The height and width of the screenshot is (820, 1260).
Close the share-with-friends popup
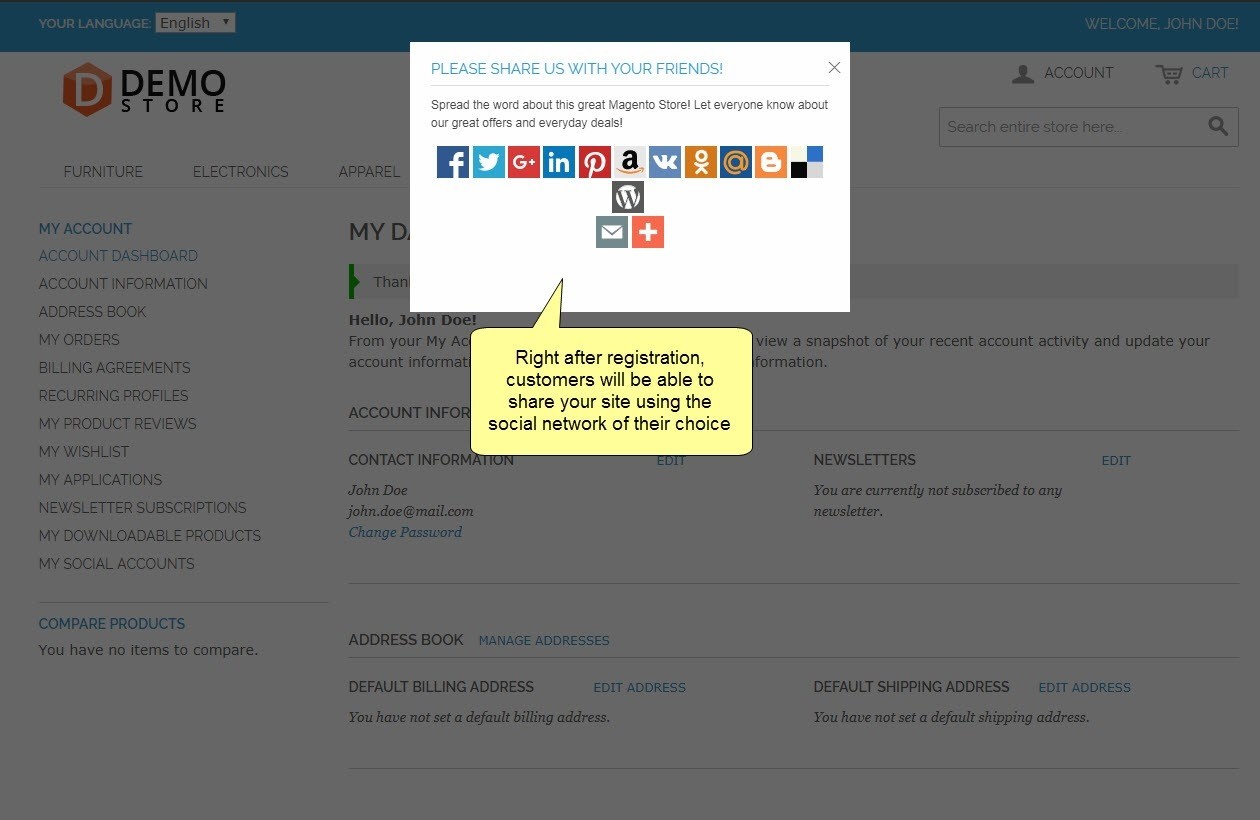coord(834,68)
